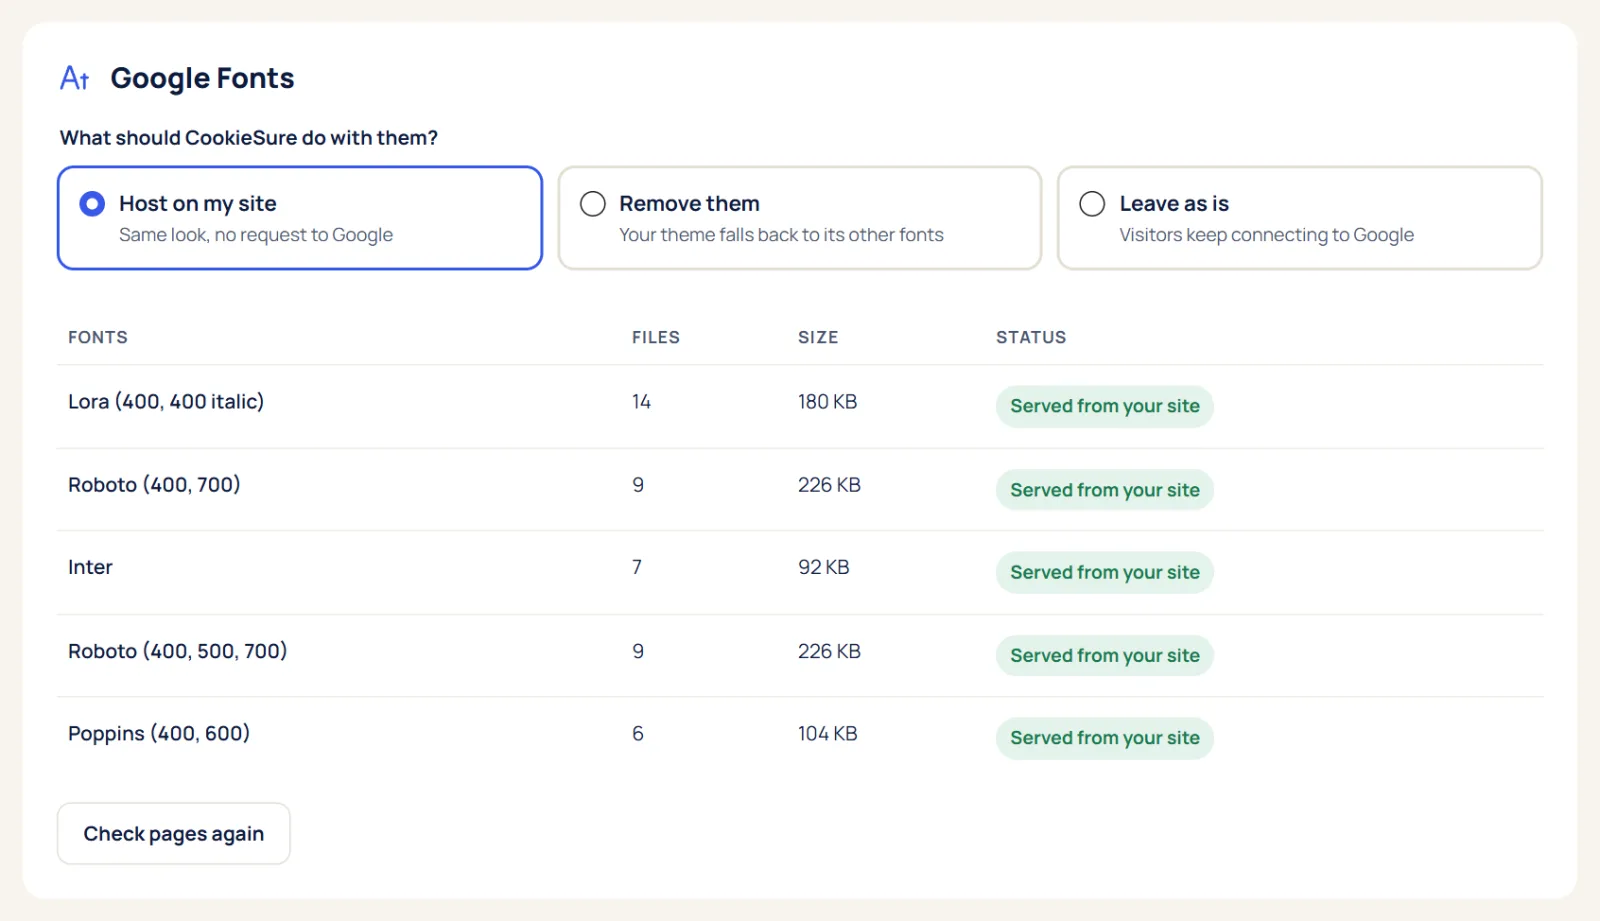Click the FILES column header

656,337
